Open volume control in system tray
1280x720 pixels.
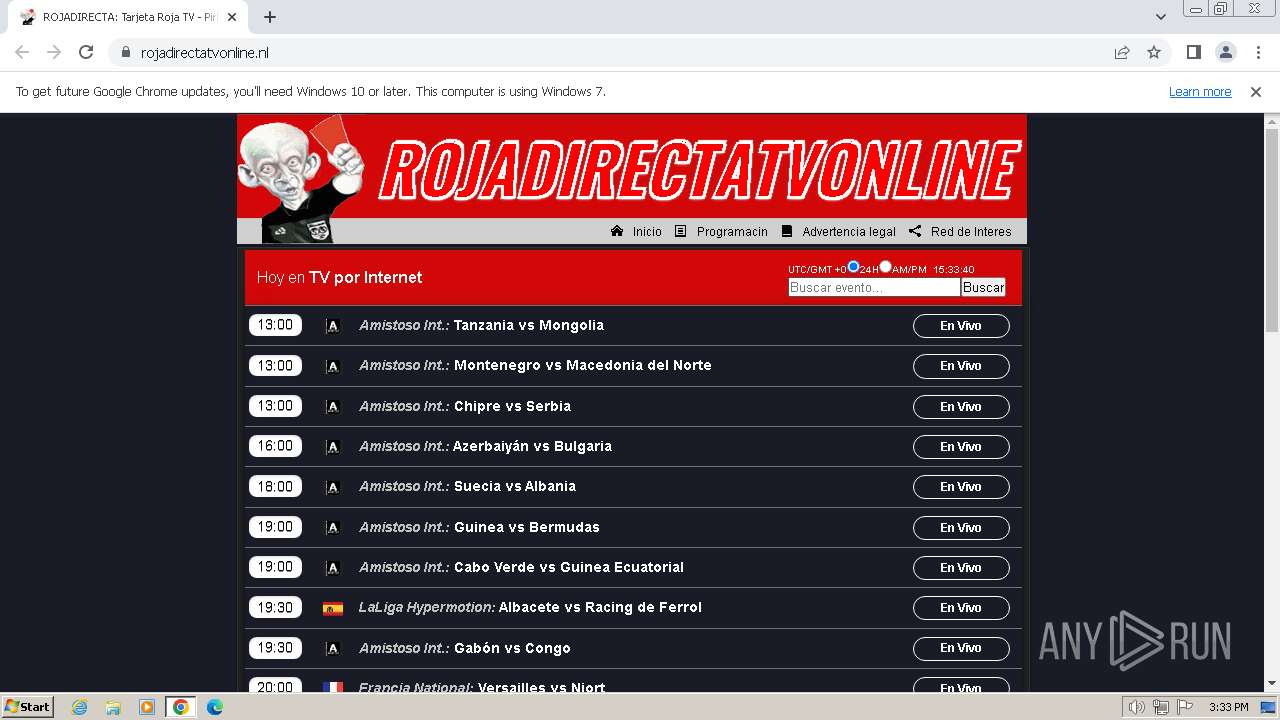click(x=1137, y=707)
